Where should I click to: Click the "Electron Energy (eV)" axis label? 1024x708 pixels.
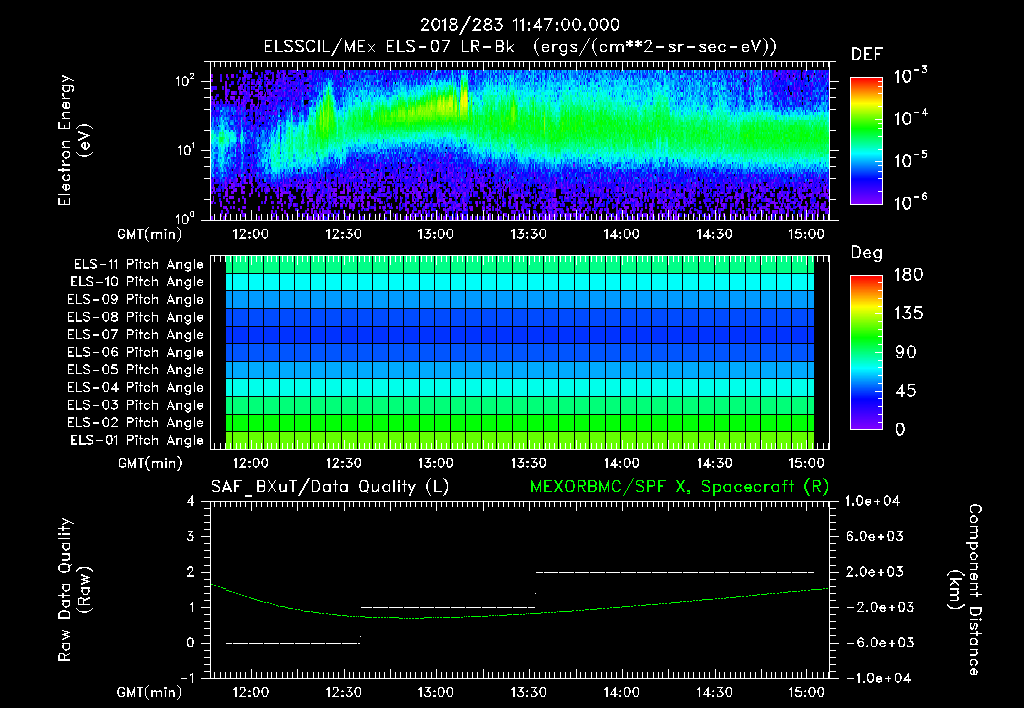[74, 140]
